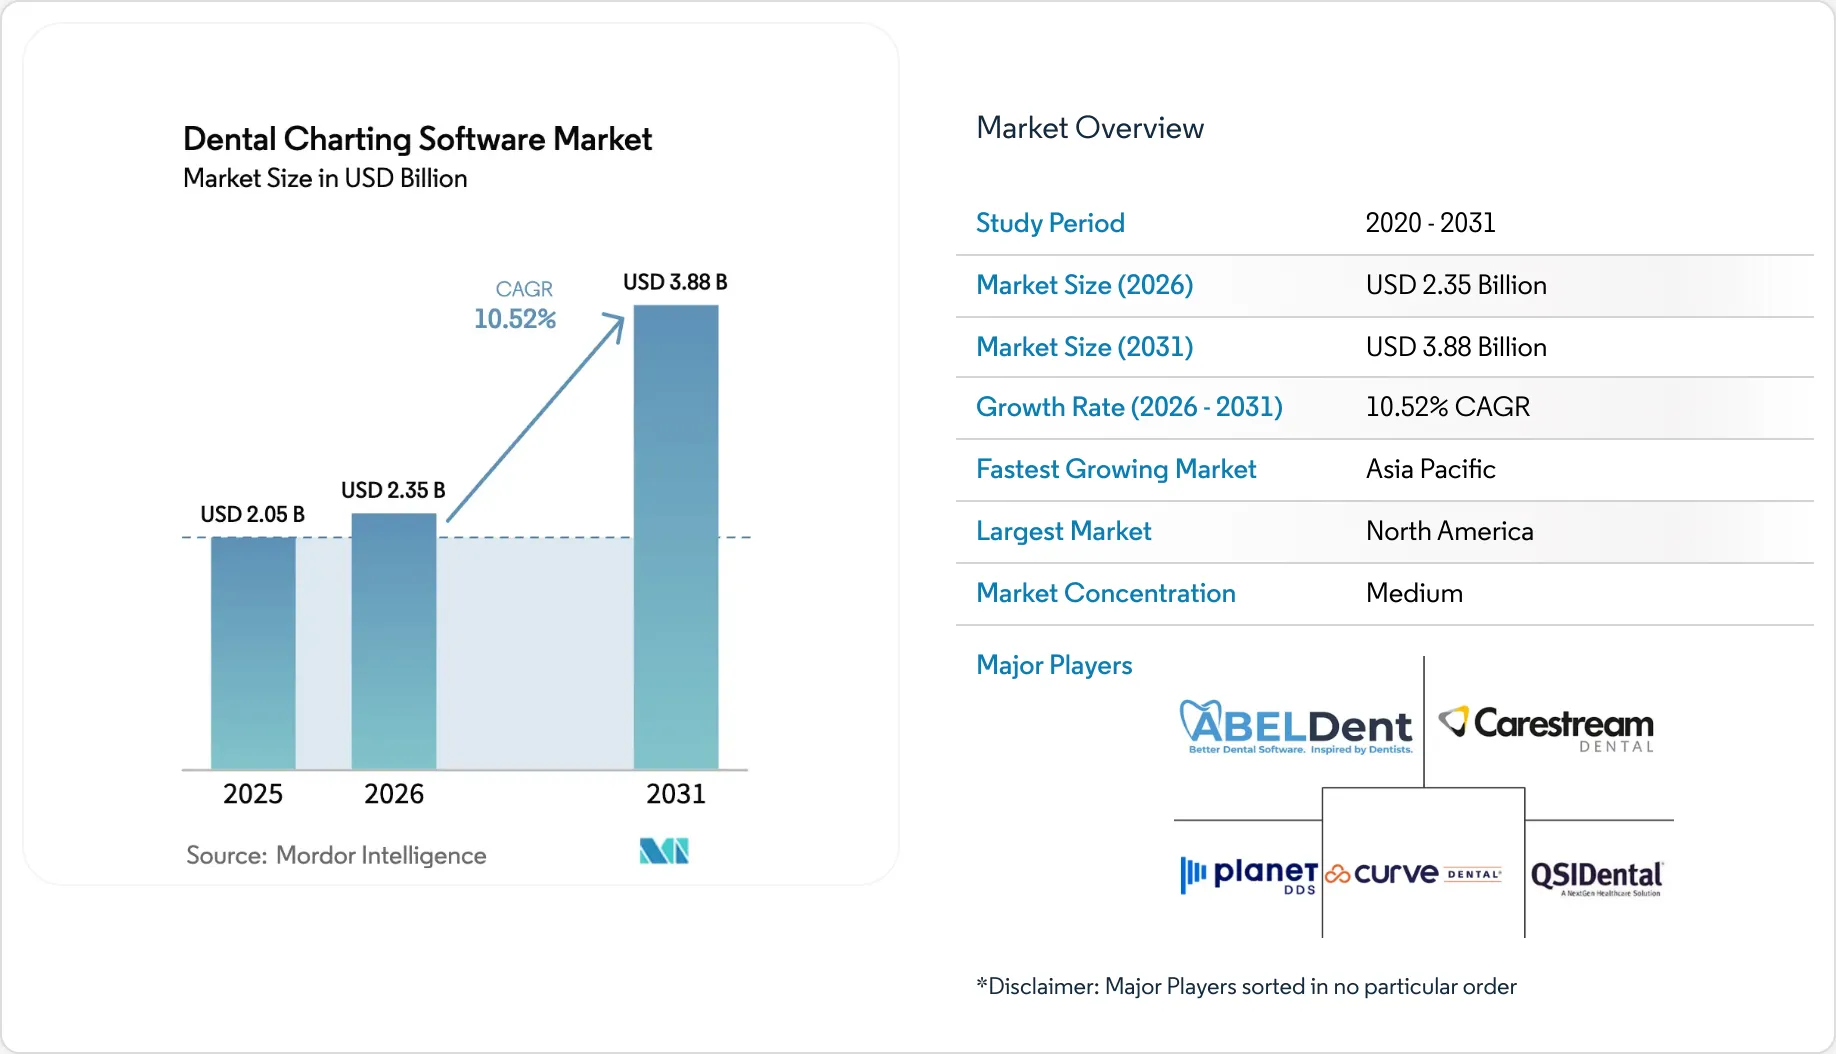Click the 'Asia Pacific' value
The image size is (1836, 1054).
[1431, 469]
